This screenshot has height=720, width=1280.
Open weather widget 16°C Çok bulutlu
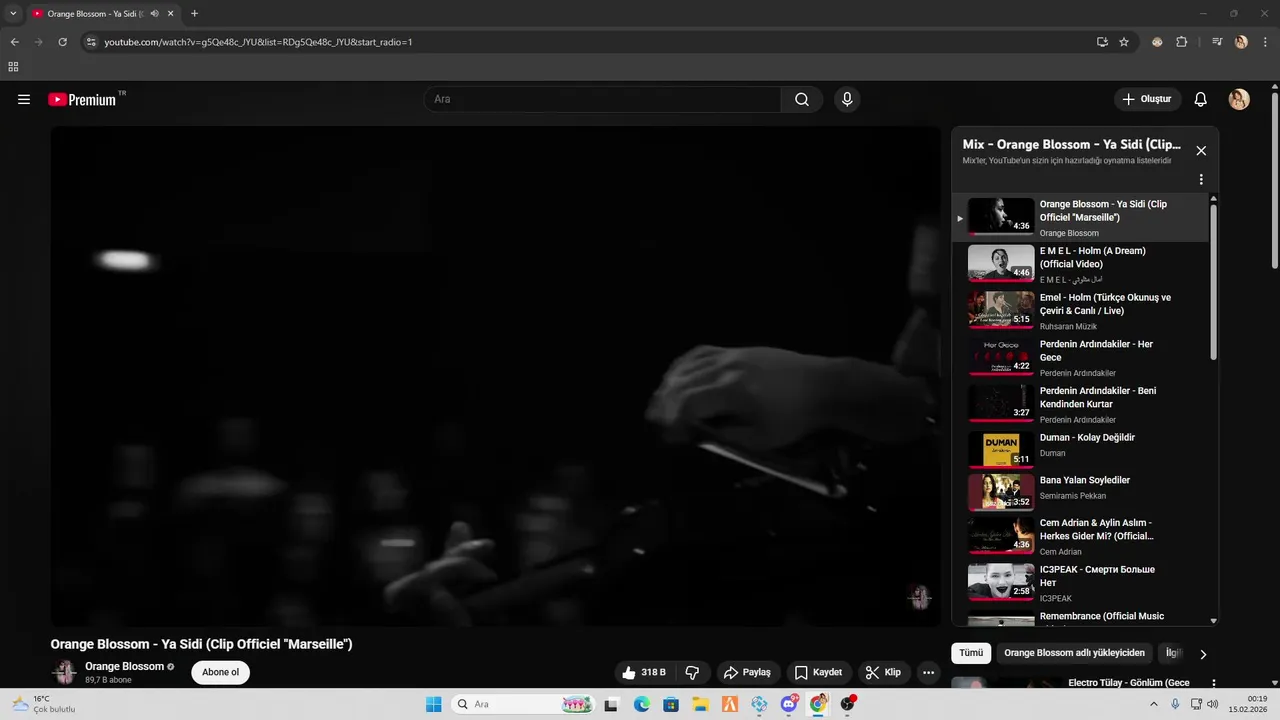pyautogui.click(x=42, y=704)
